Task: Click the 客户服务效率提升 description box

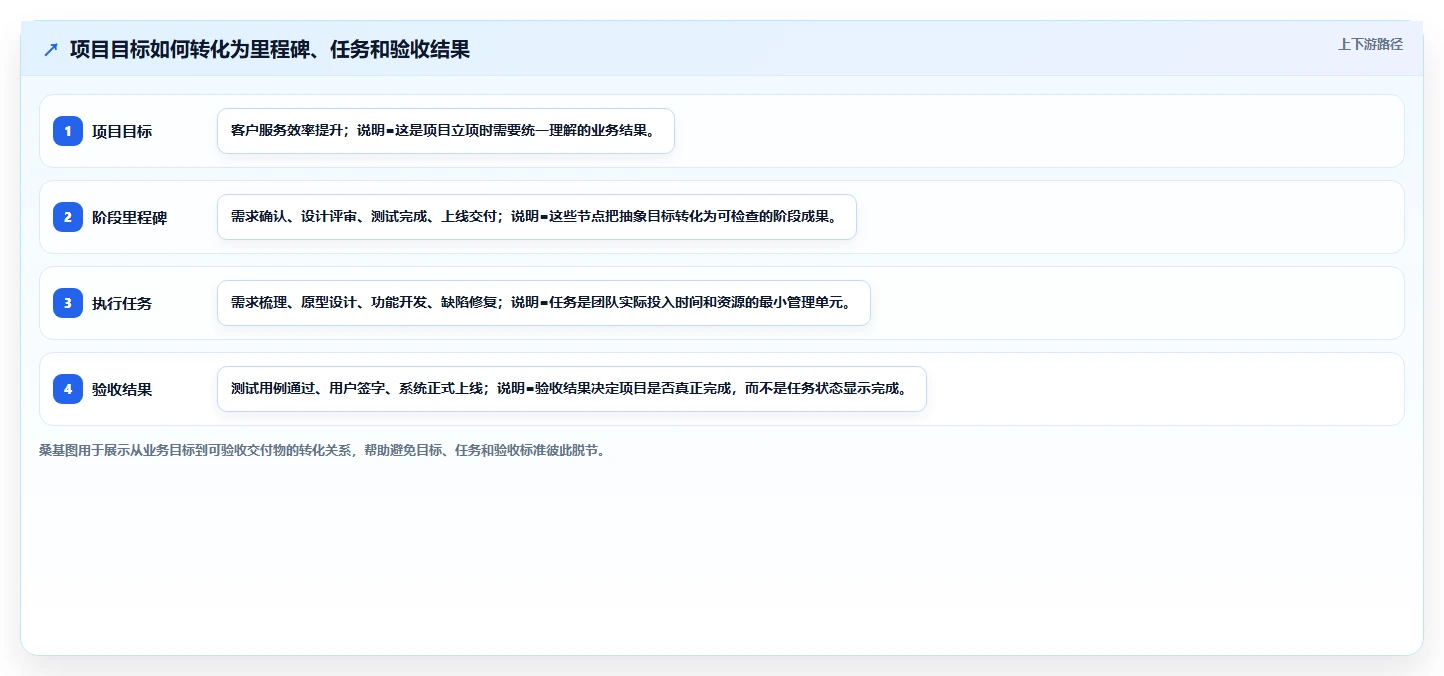Action: coord(446,131)
